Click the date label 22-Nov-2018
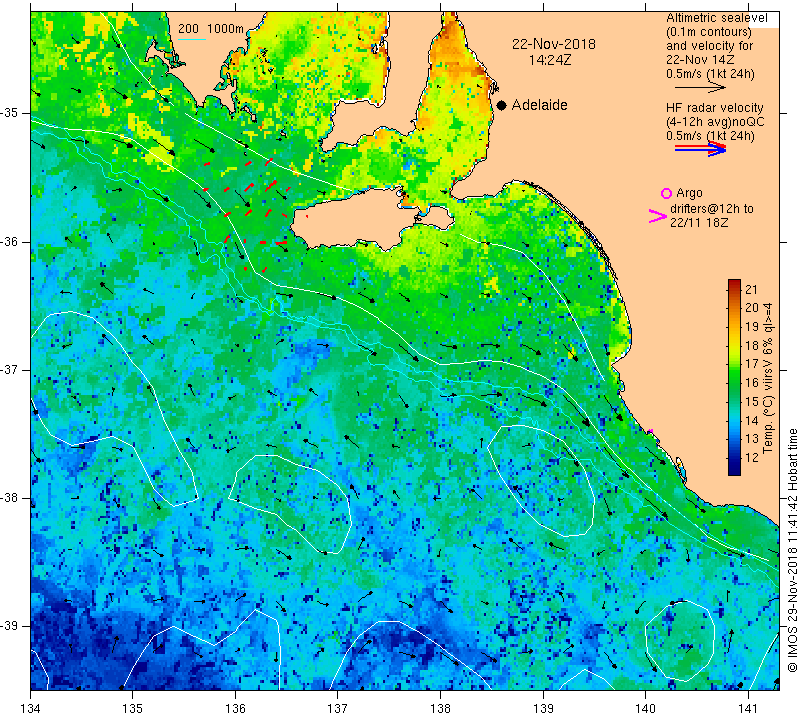This screenshot has width=800, height=720. click(554, 44)
